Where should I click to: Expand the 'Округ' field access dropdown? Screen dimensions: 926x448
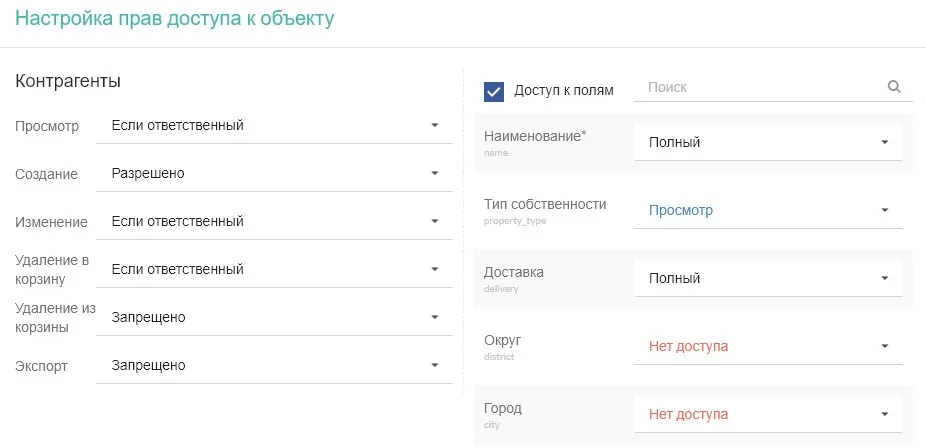tap(767, 346)
